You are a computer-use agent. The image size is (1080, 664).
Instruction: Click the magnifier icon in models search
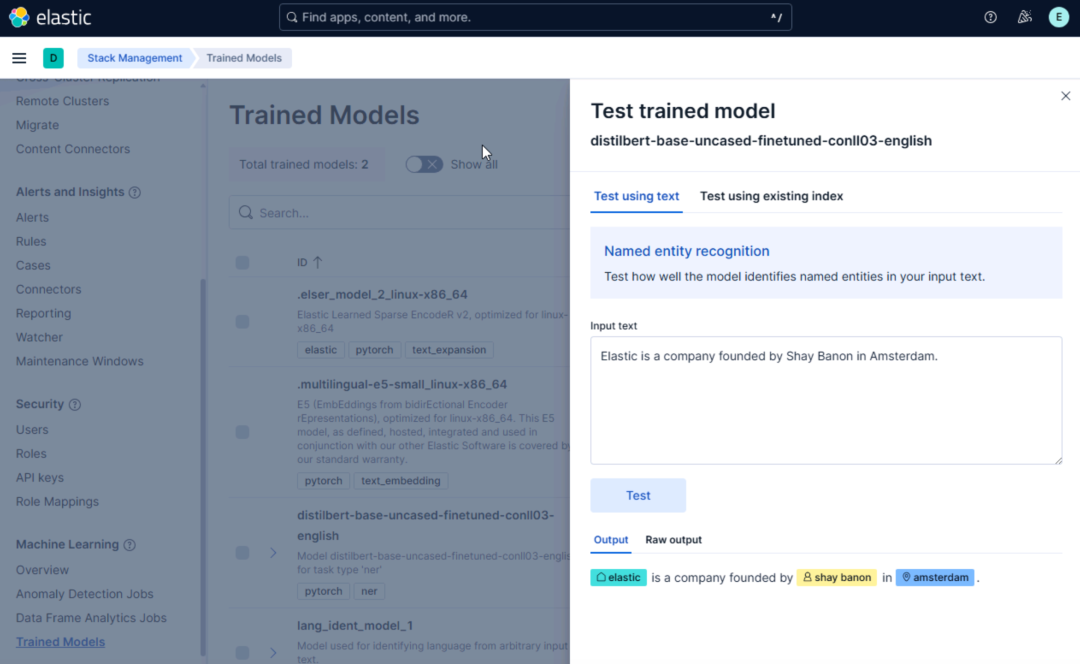point(246,213)
